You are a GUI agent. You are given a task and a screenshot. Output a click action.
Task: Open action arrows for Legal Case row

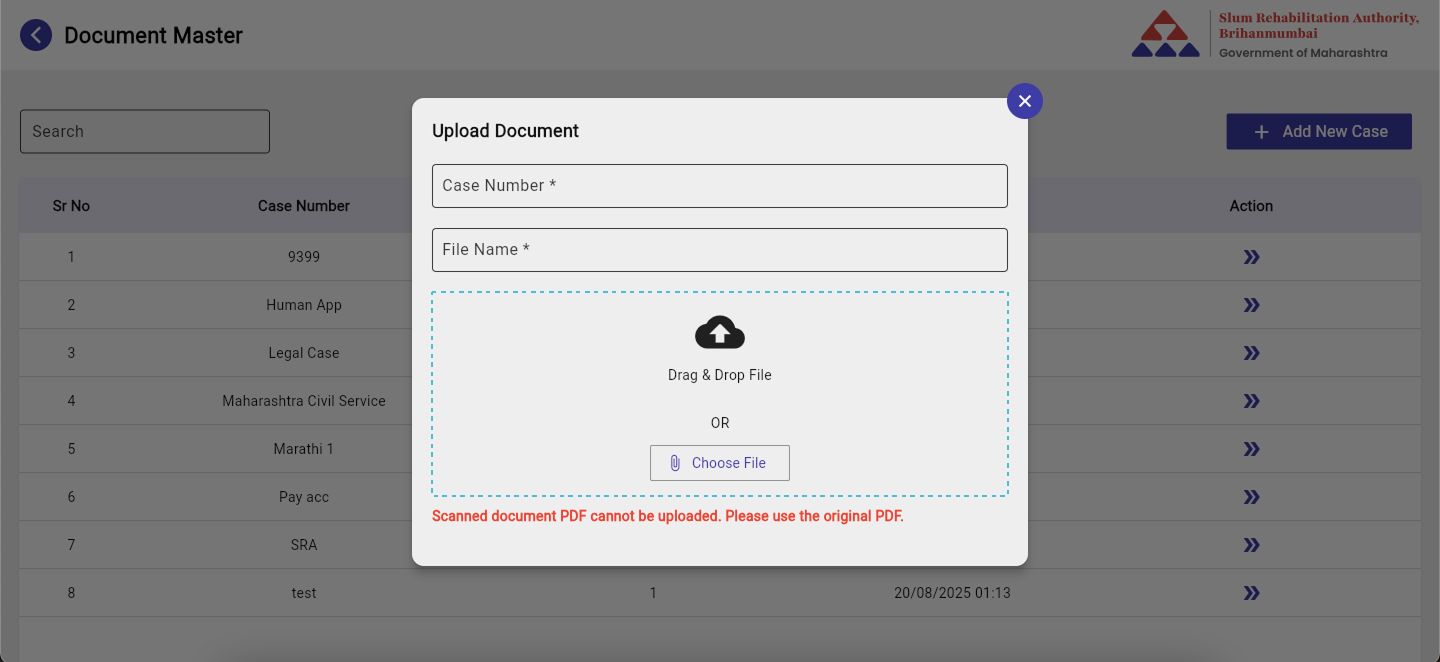[1251, 353]
